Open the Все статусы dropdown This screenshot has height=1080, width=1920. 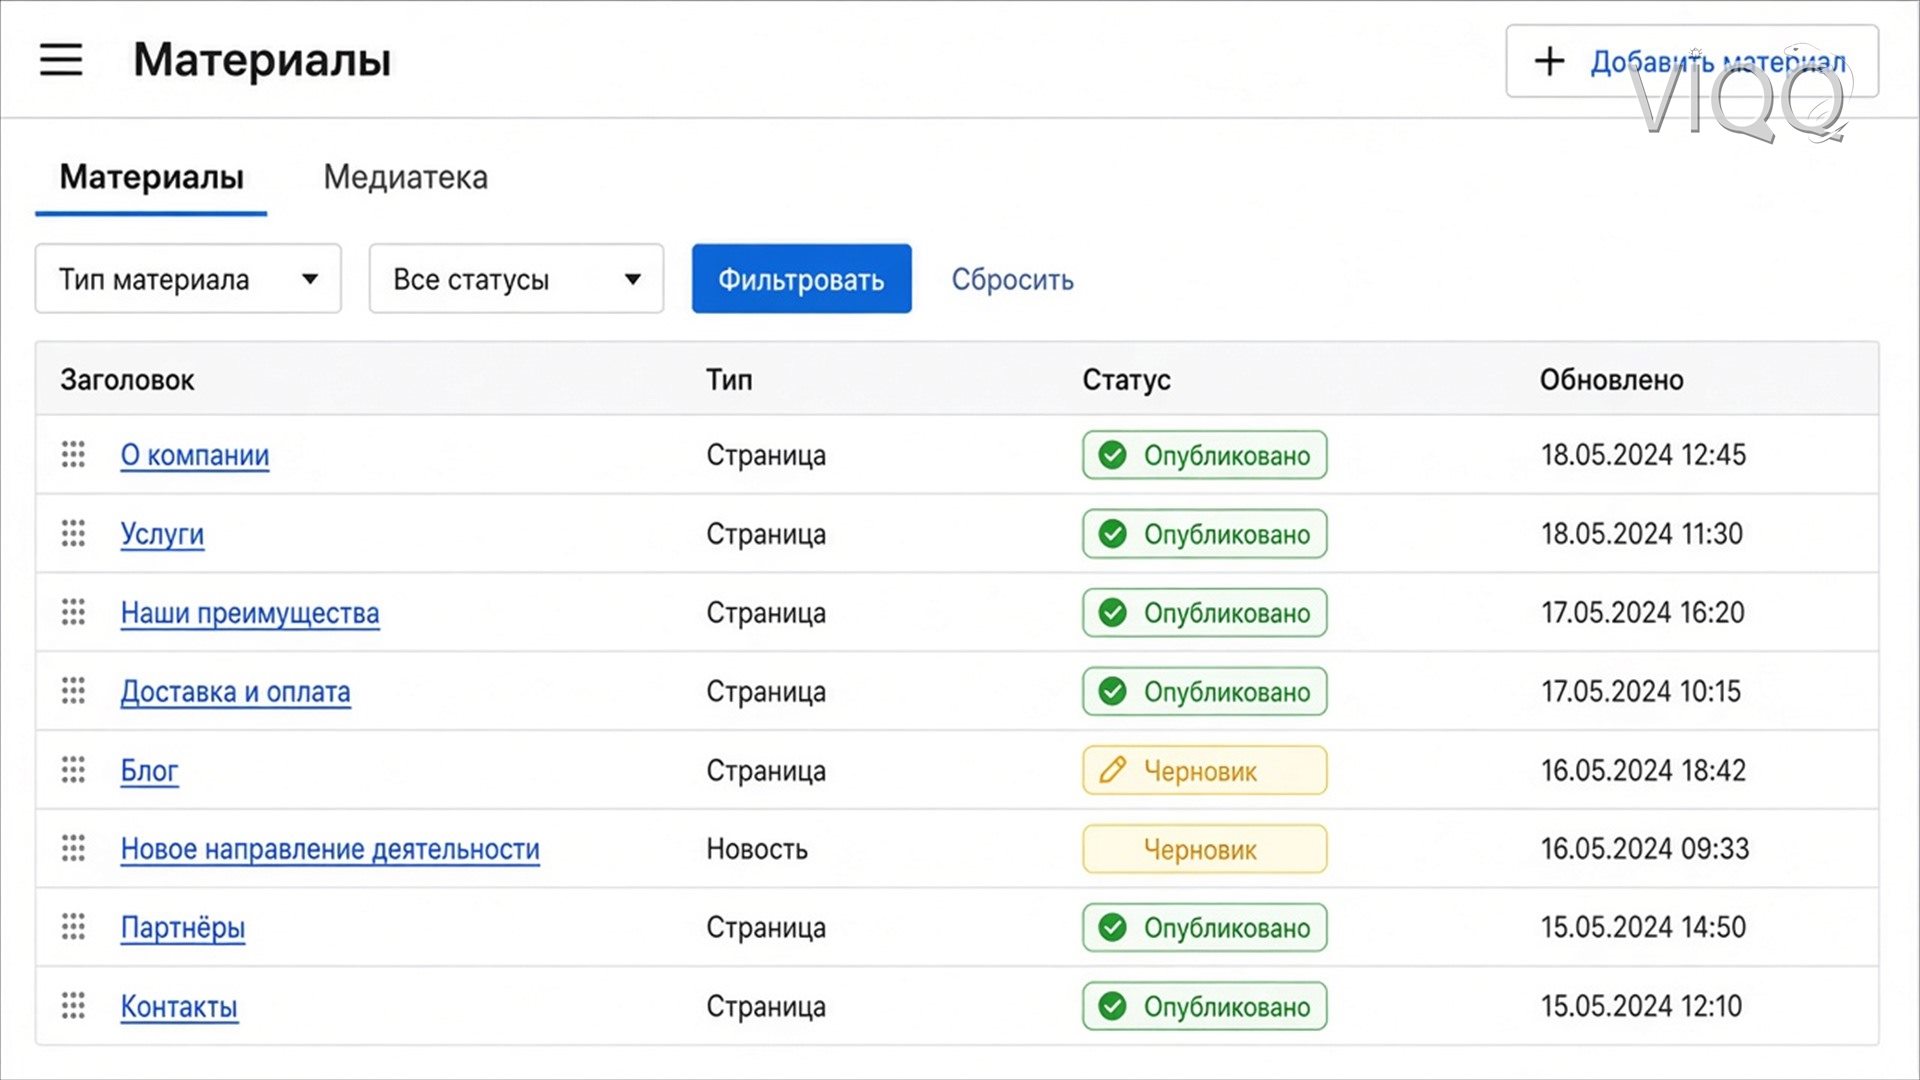pyautogui.click(x=516, y=279)
